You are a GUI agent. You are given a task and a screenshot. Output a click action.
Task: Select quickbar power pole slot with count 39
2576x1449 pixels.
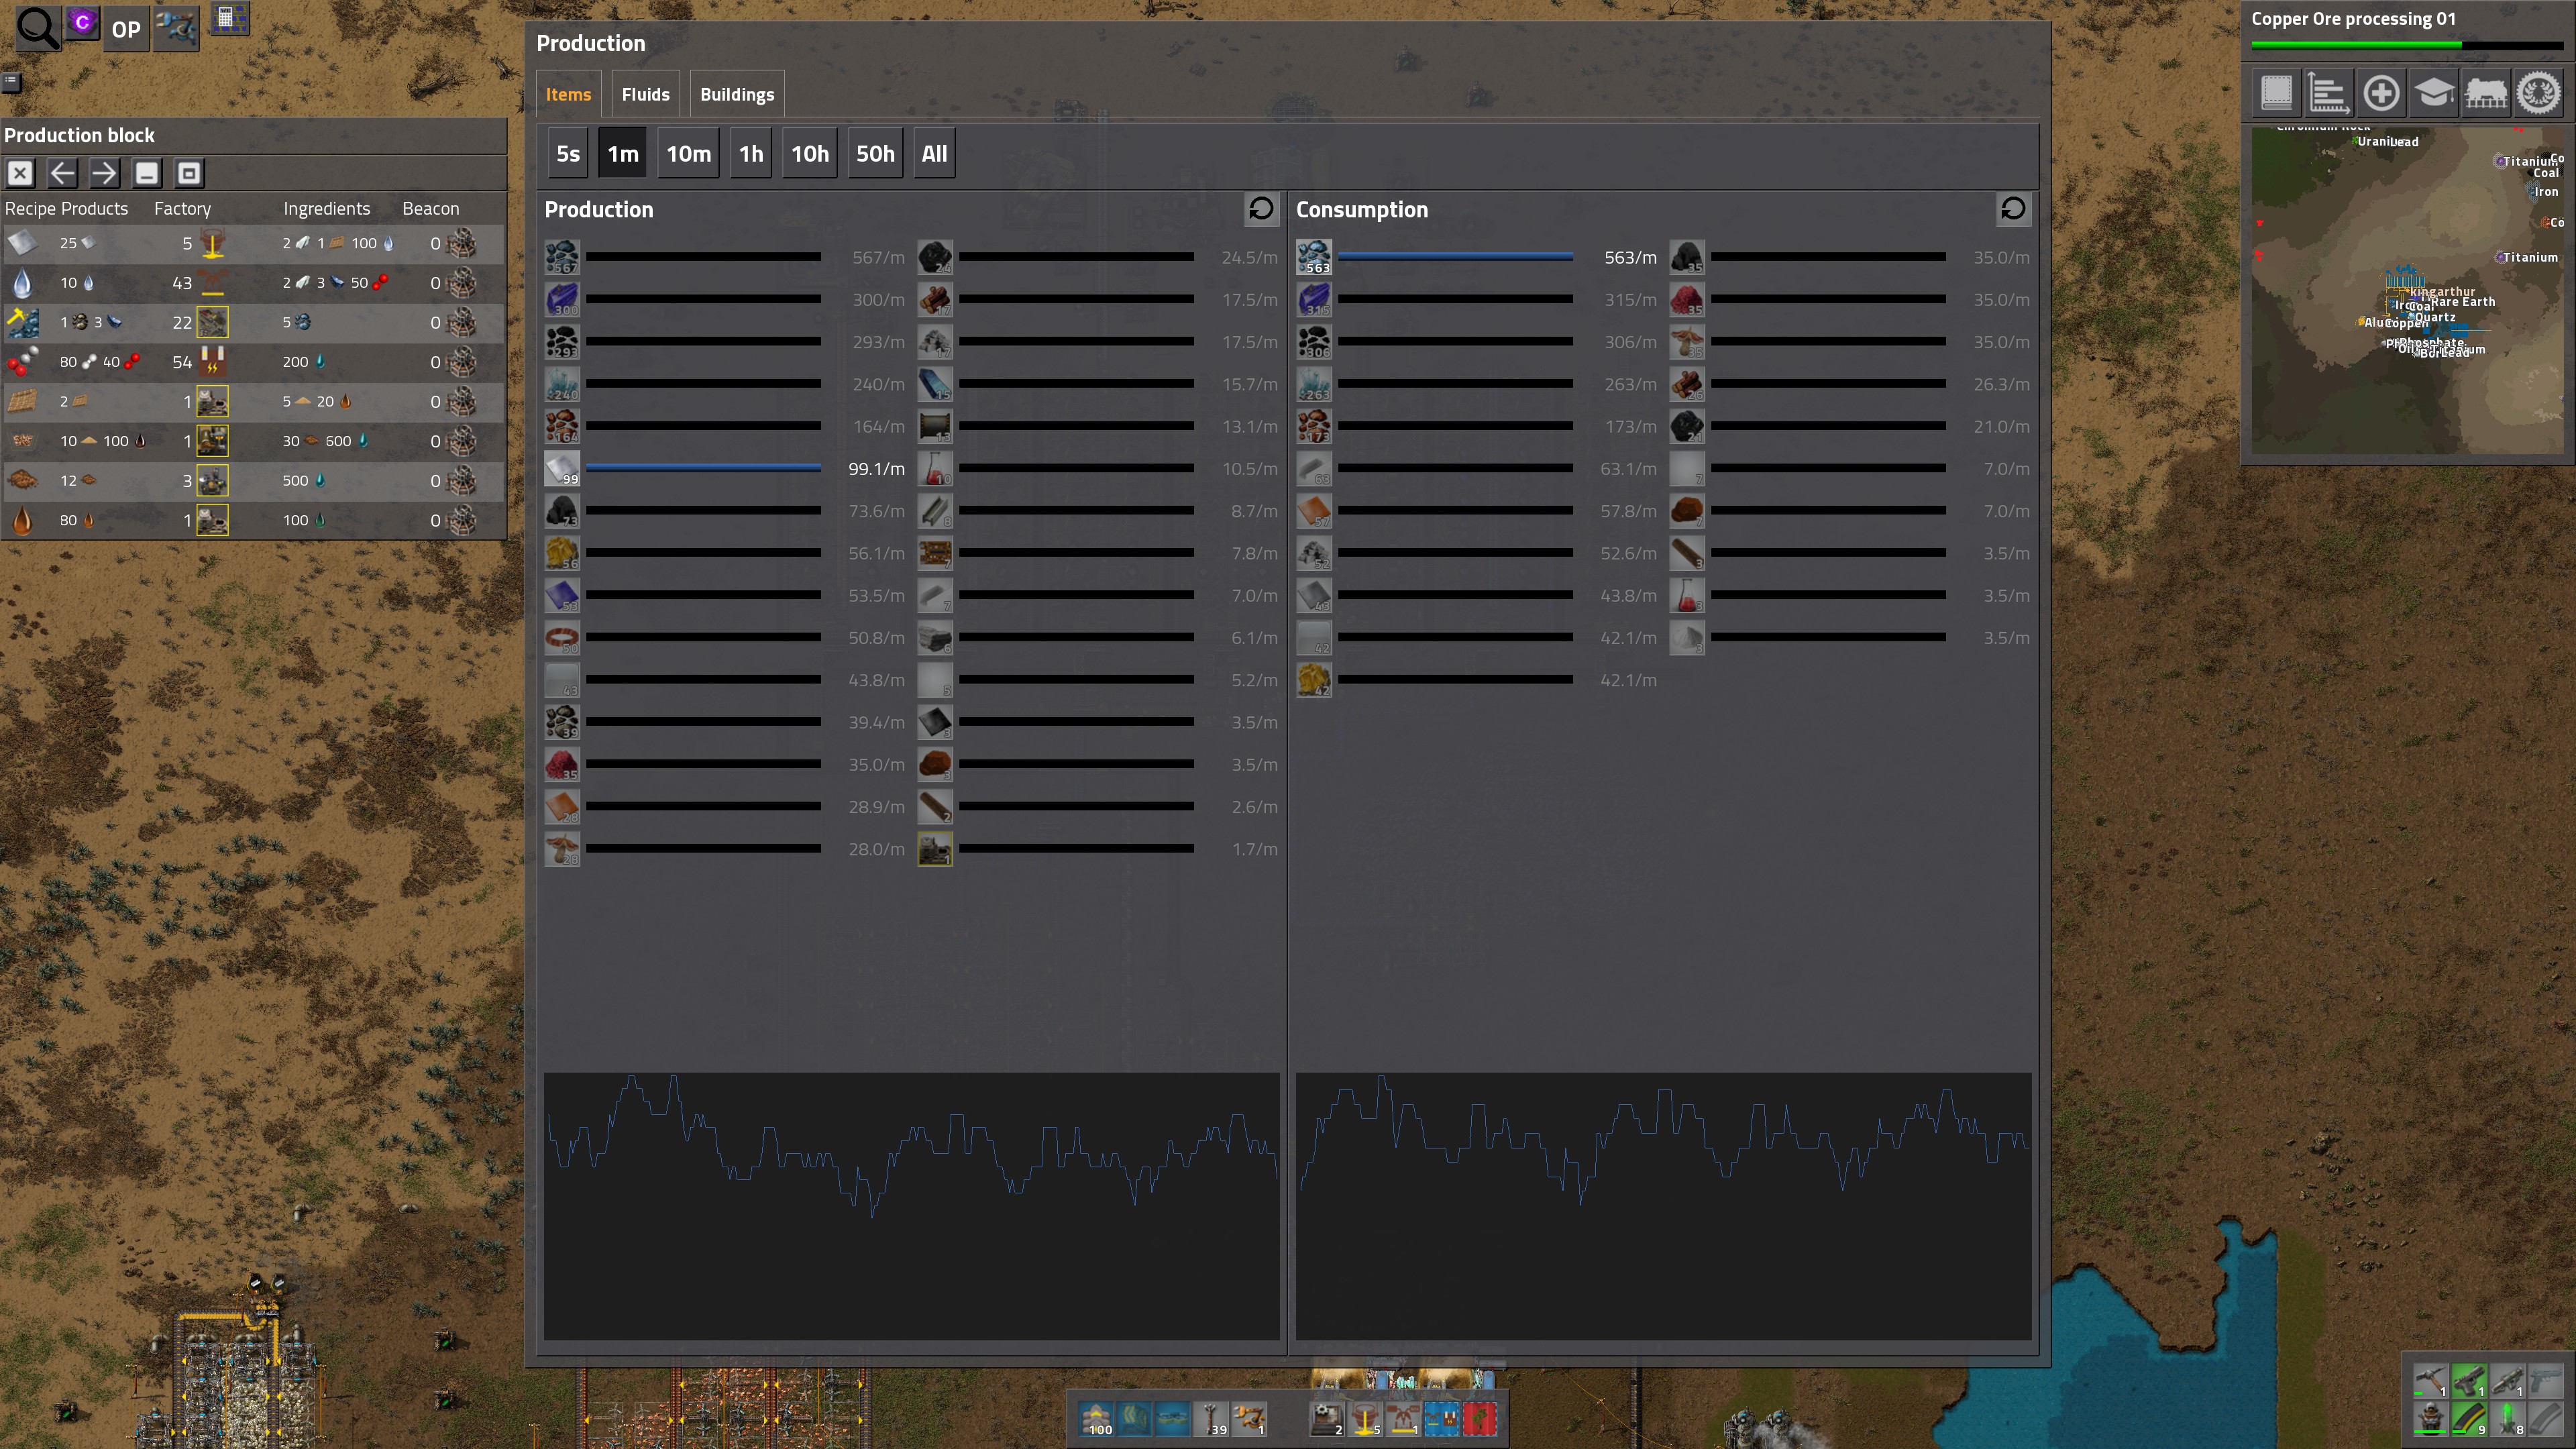coord(1212,1419)
